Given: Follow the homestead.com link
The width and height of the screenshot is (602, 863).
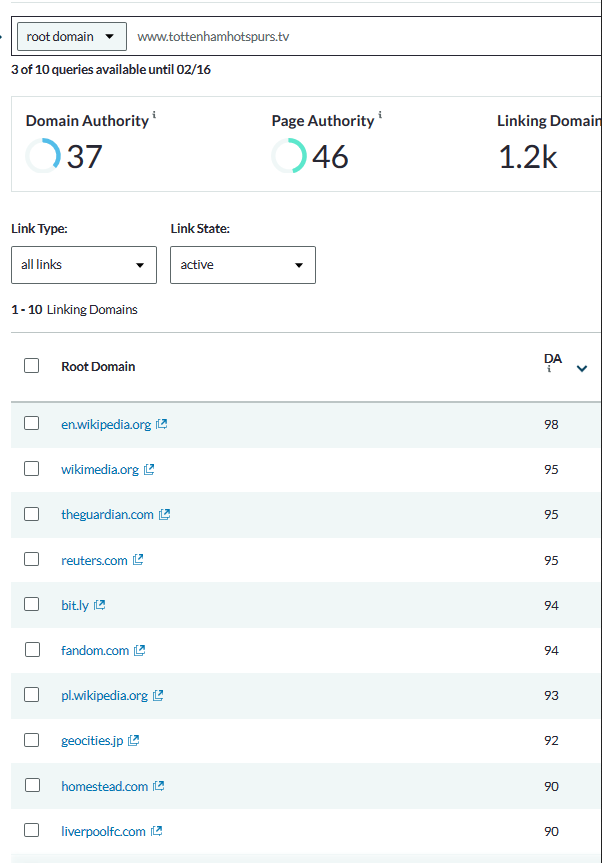Looking at the screenshot, I should 105,786.
